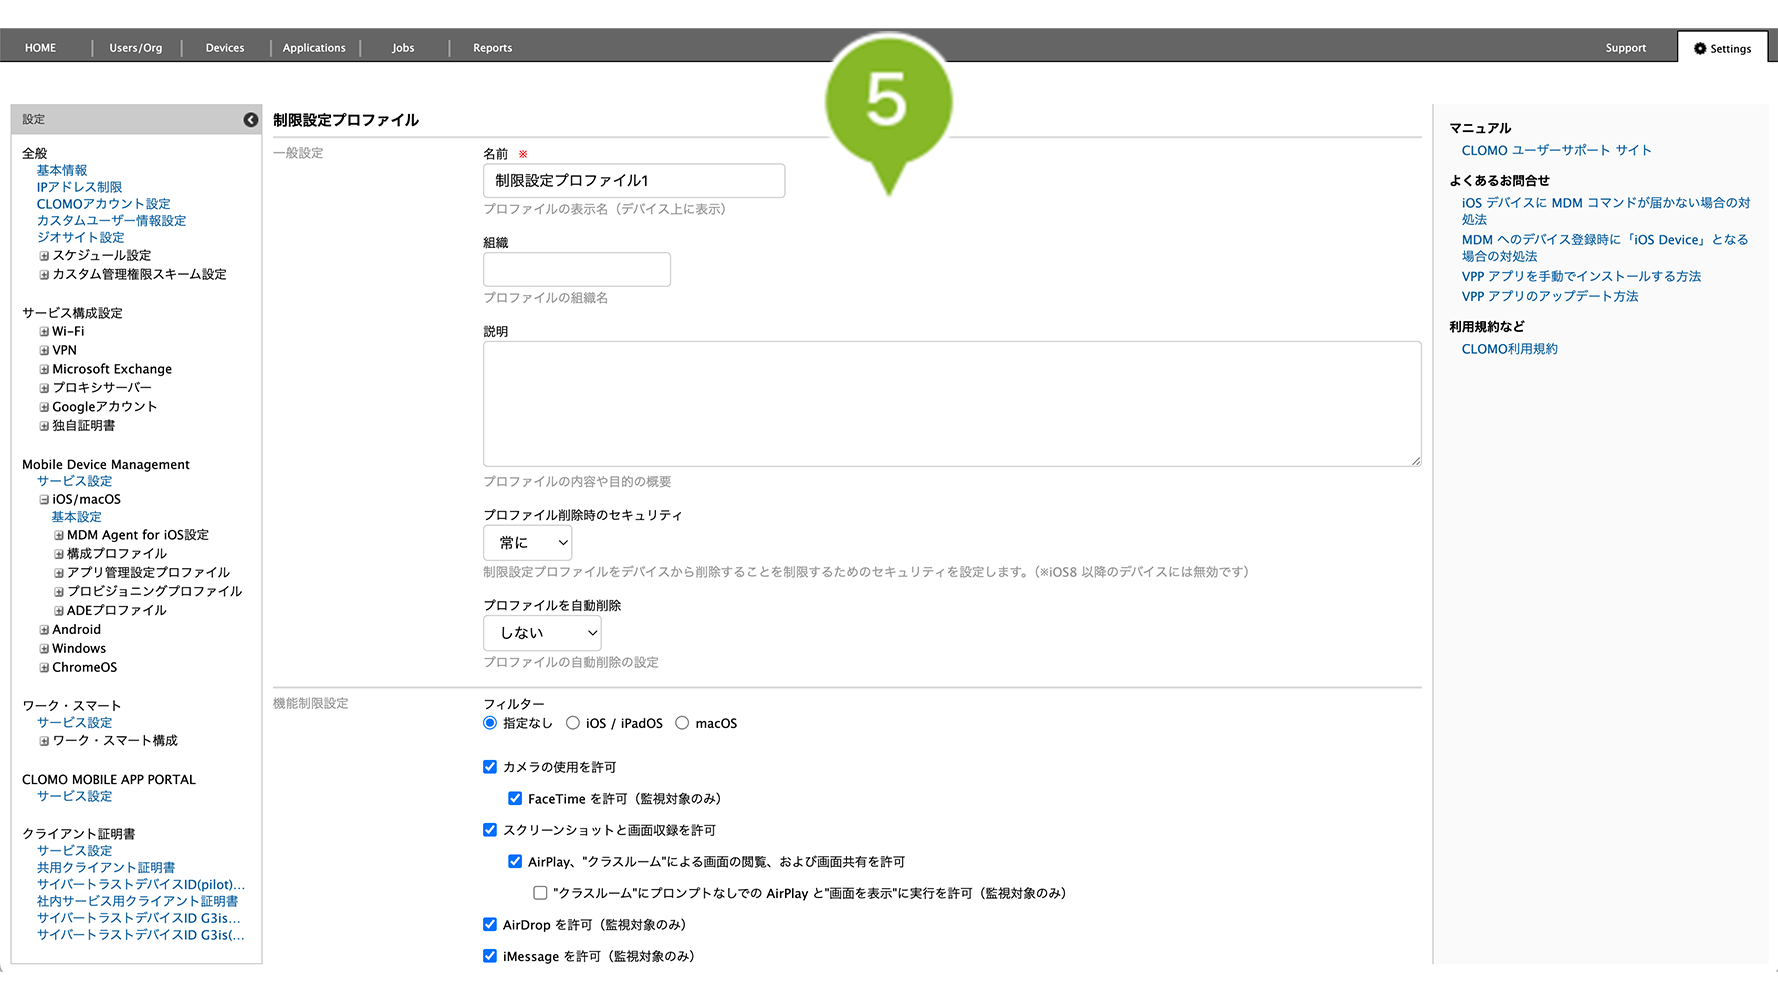This screenshot has height=1000, width=1778.
Task: Click the 説明 description text area
Action: coord(951,404)
